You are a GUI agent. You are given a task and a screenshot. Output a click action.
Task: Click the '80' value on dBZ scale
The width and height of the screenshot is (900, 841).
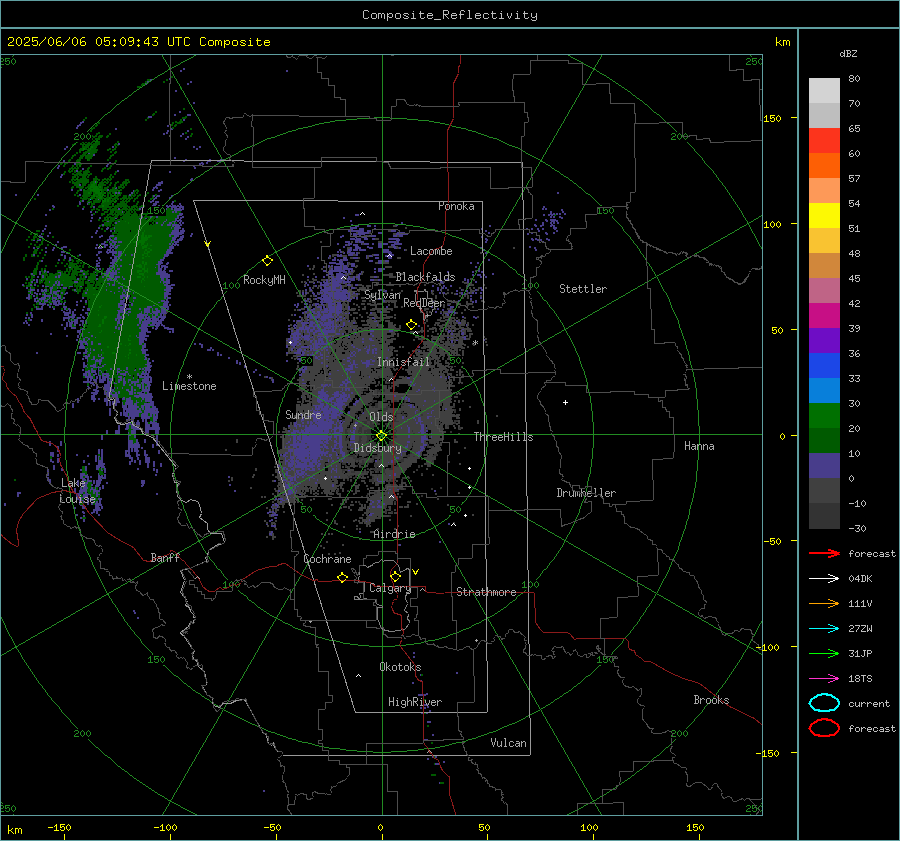coord(854,79)
